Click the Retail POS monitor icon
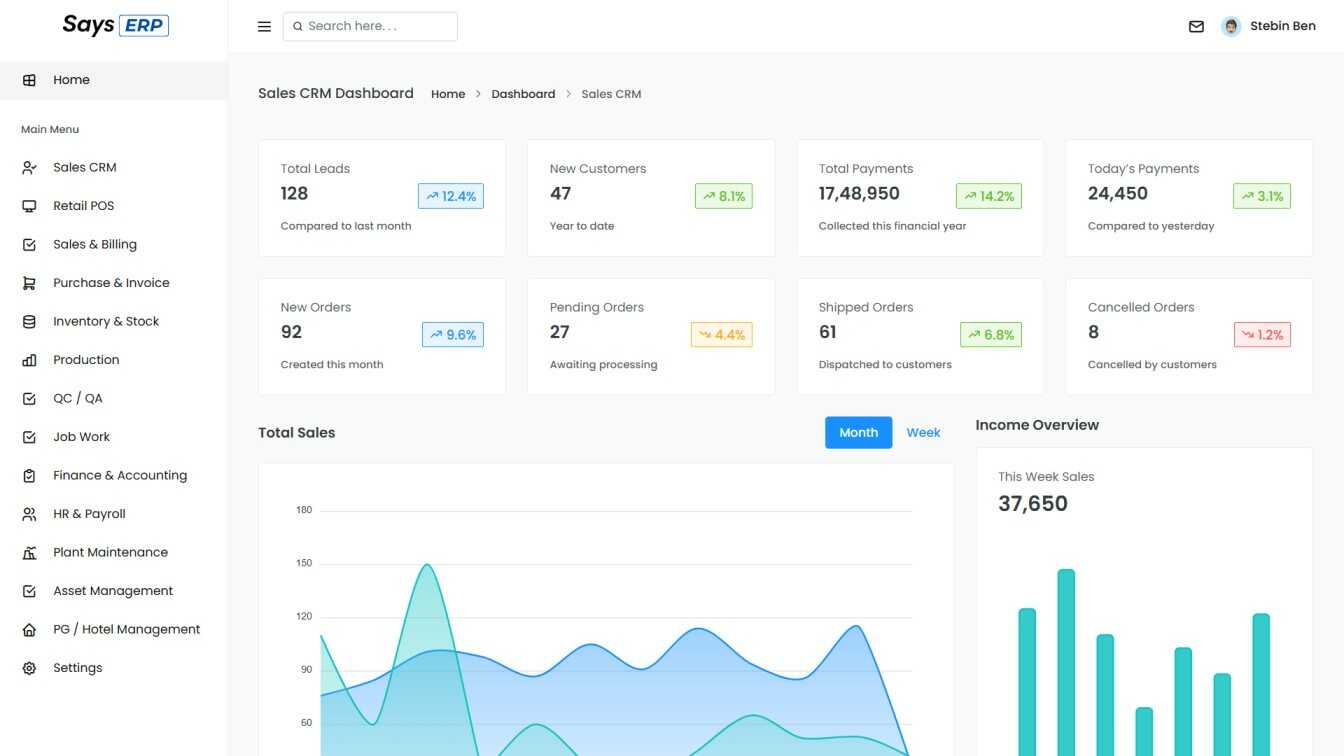The height and width of the screenshot is (756, 1344). (29, 206)
